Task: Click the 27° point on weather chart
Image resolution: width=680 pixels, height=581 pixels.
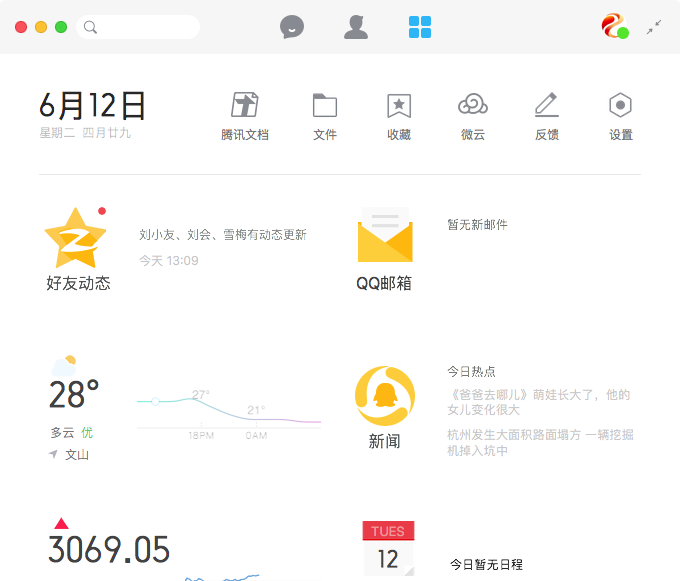Action: point(201,395)
